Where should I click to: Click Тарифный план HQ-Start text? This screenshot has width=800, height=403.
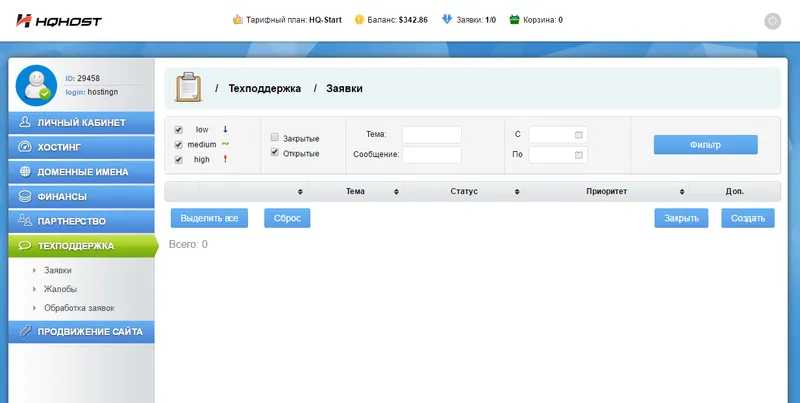click(294, 20)
